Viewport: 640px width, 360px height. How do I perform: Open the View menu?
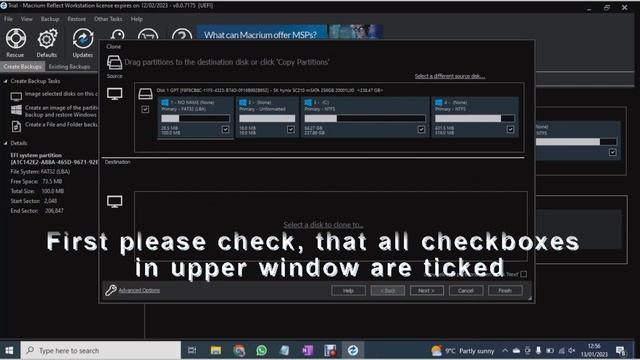[27, 19]
